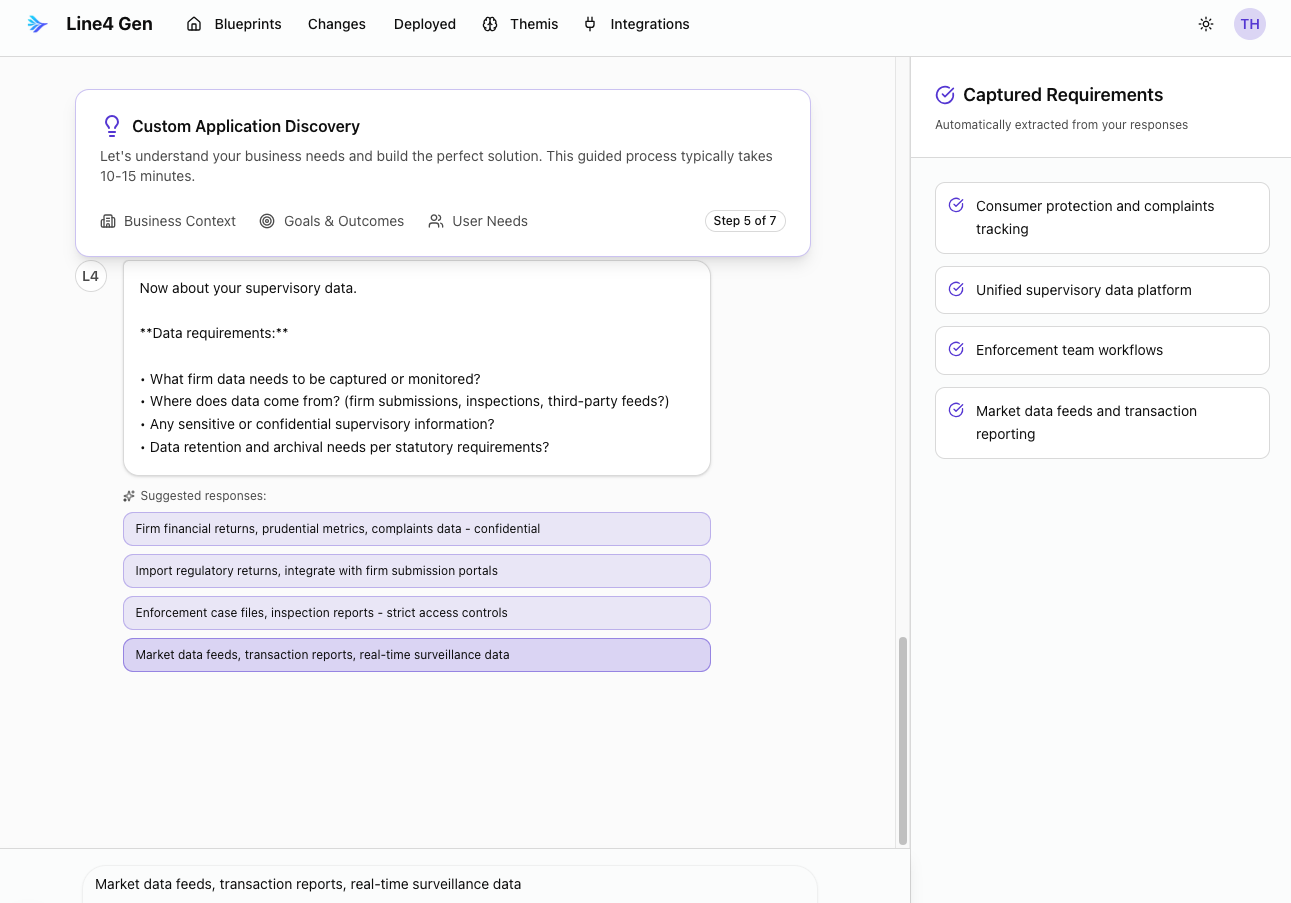The width and height of the screenshot is (1291, 903).
Task: Click the check icon on Consumer protection requirement
Action: point(956,205)
